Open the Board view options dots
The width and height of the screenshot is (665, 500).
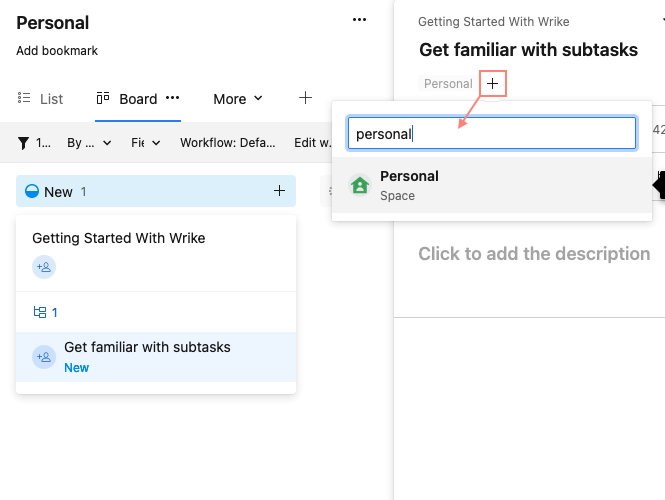(x=172, y=98)
